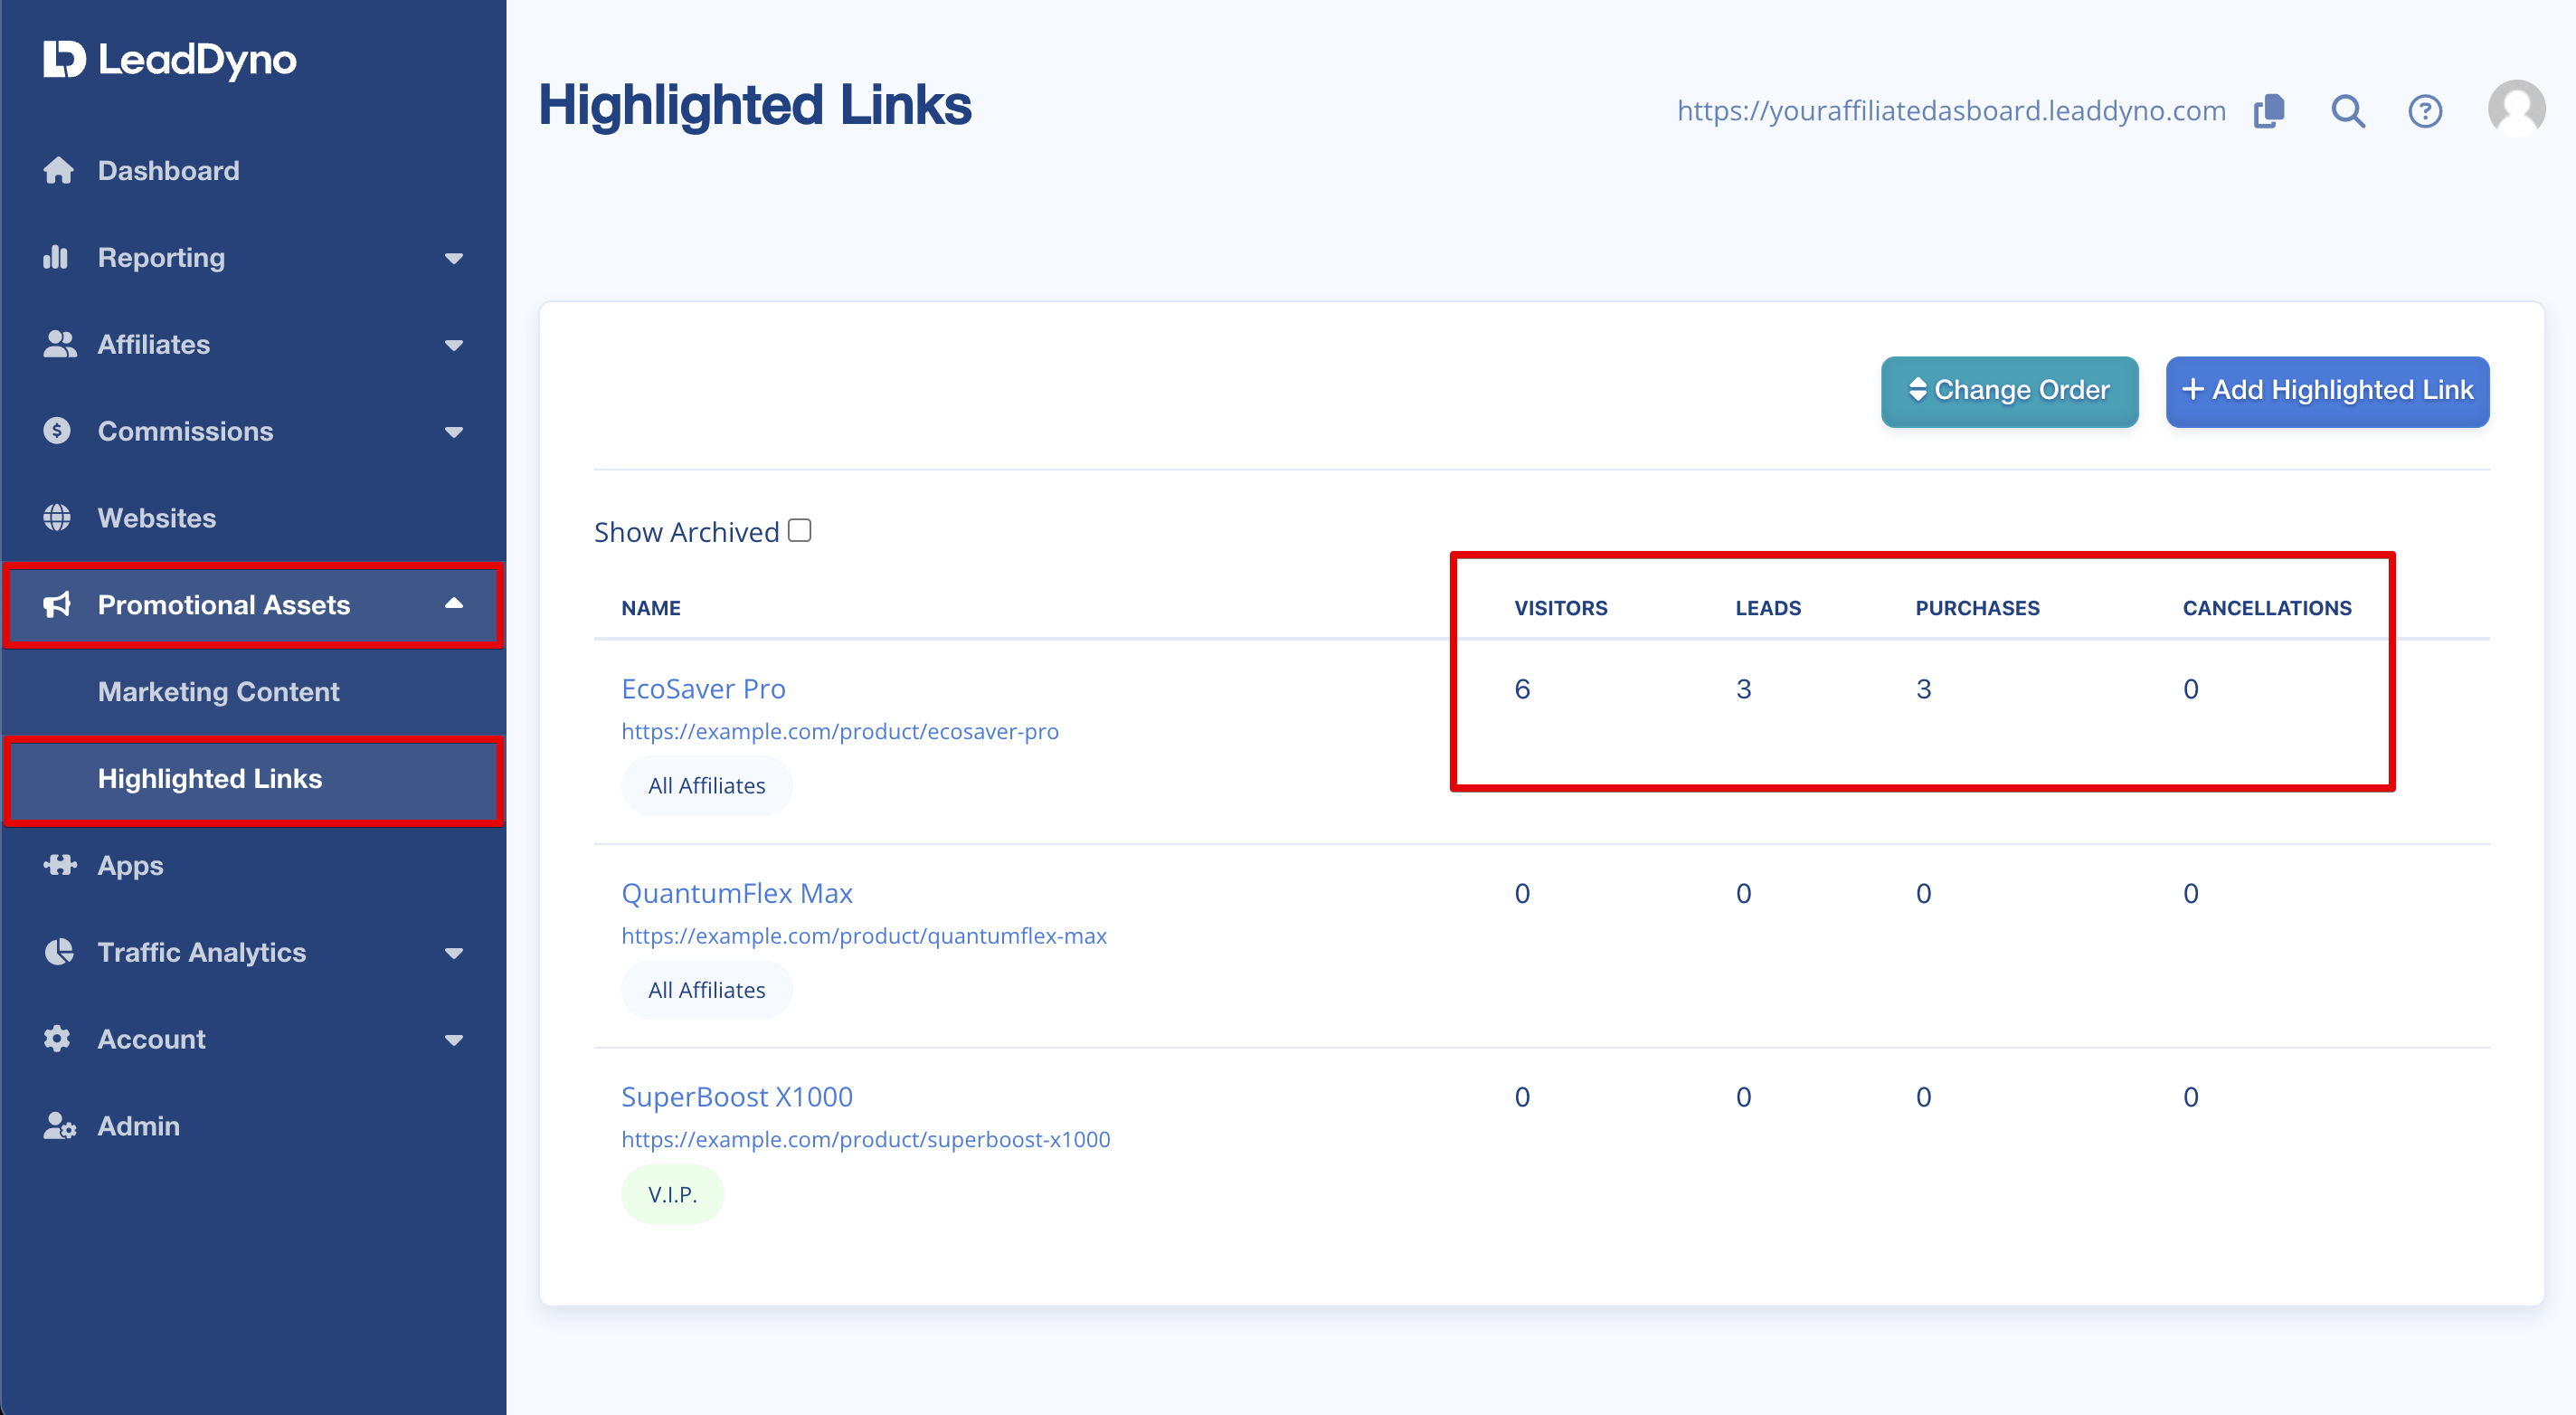Screen dimensions: 2576x1415
Task: Click All Affiliates tag under QuantumFlex Max
Action: (x=707, y=990)
